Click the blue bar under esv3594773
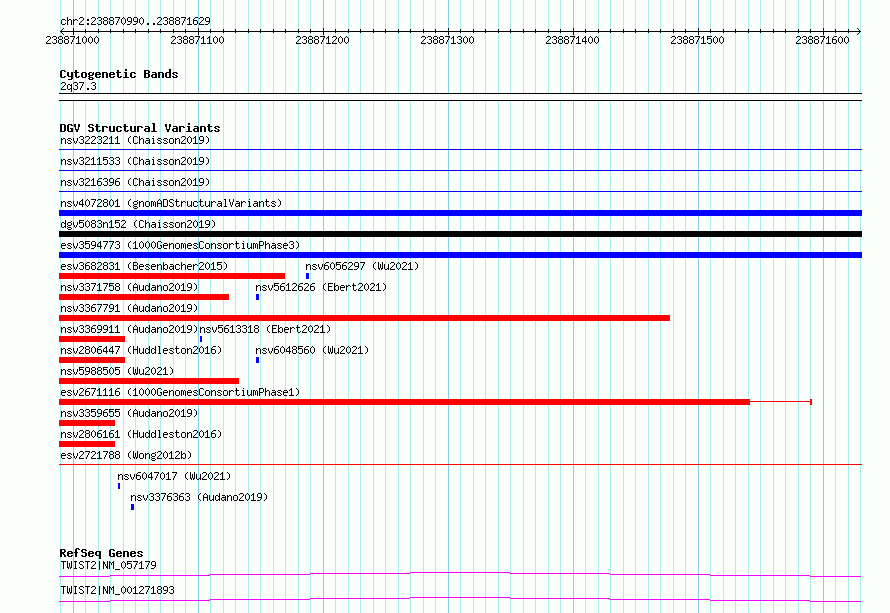This screenshot has height=613, width=890. coord(460,255)
